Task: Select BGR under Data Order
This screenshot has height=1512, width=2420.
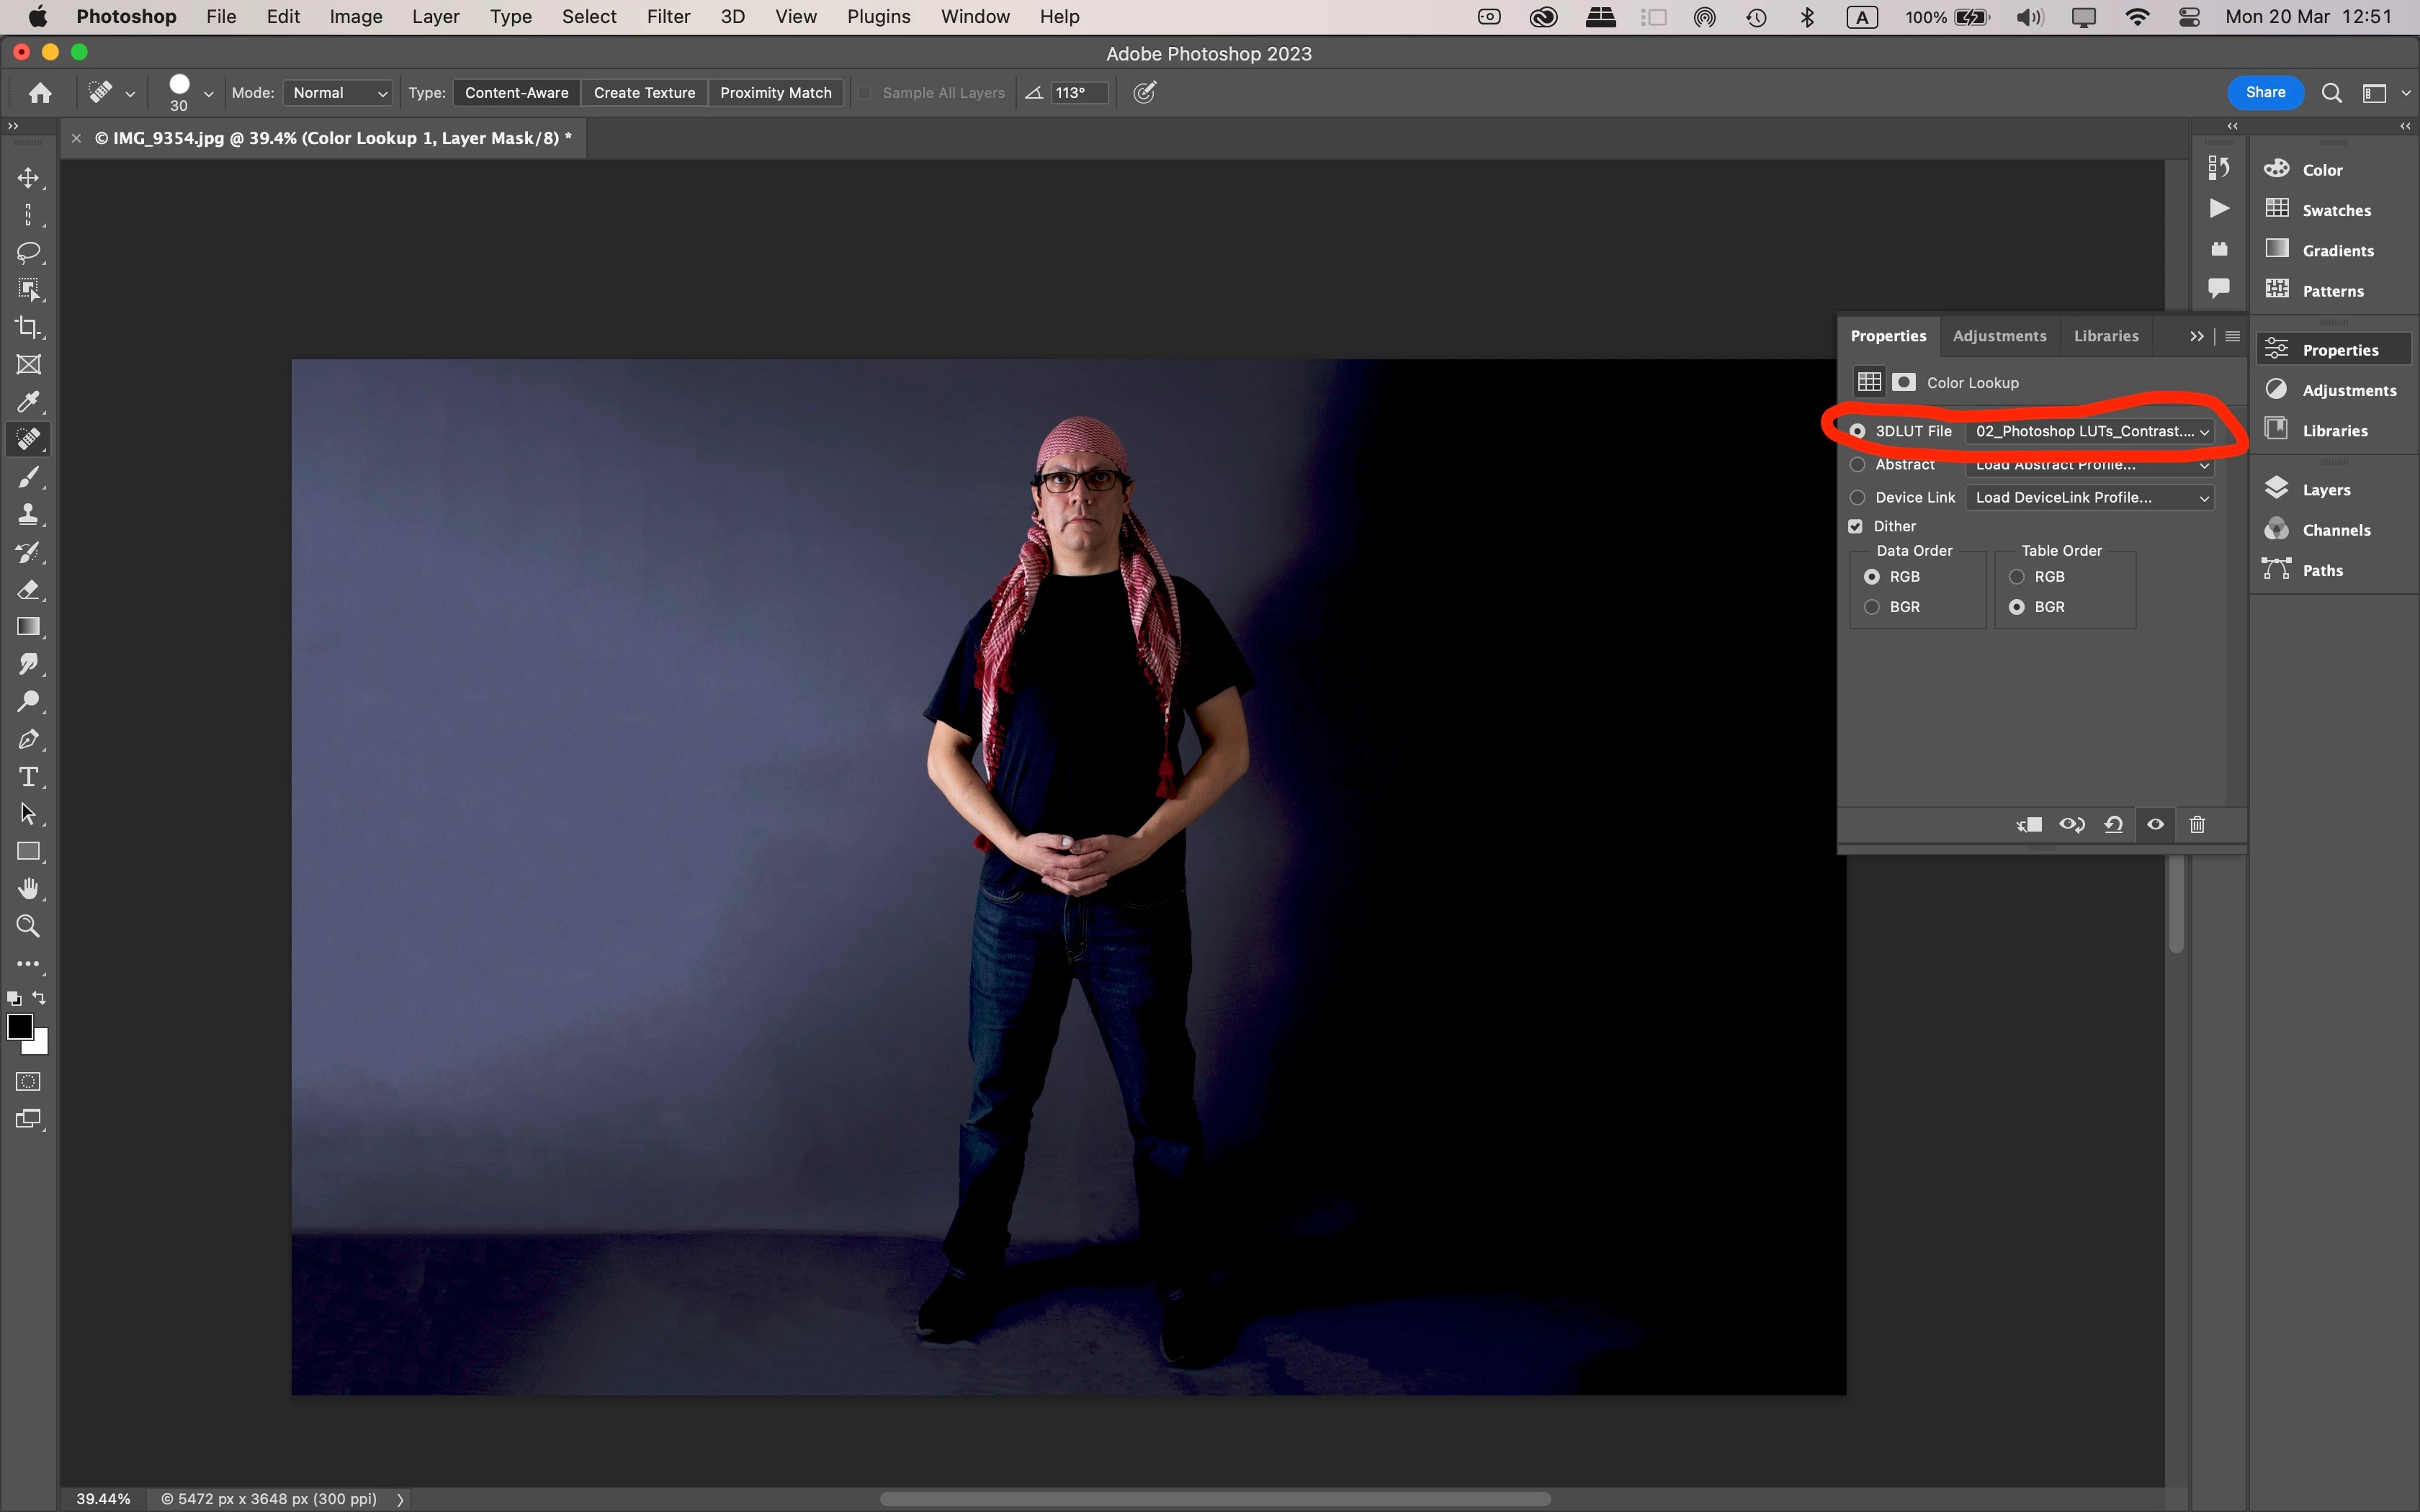Action: [x=1872, y=607]
